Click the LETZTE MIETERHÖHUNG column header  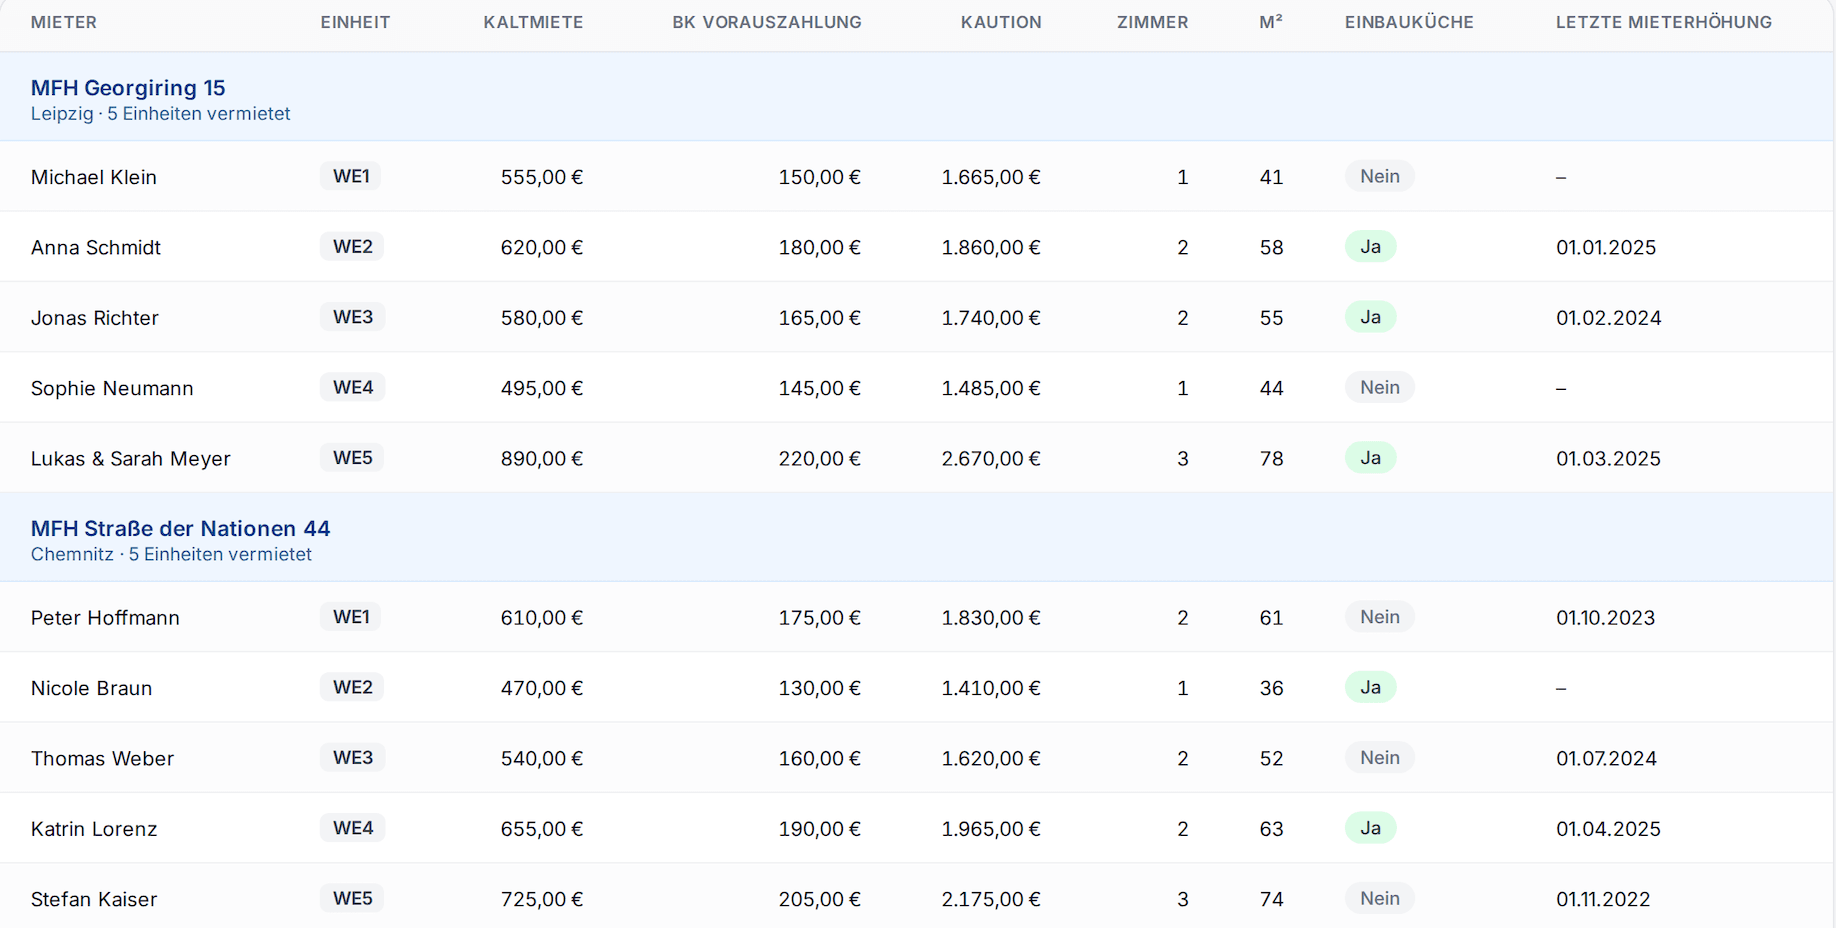tap(1664, 22)
